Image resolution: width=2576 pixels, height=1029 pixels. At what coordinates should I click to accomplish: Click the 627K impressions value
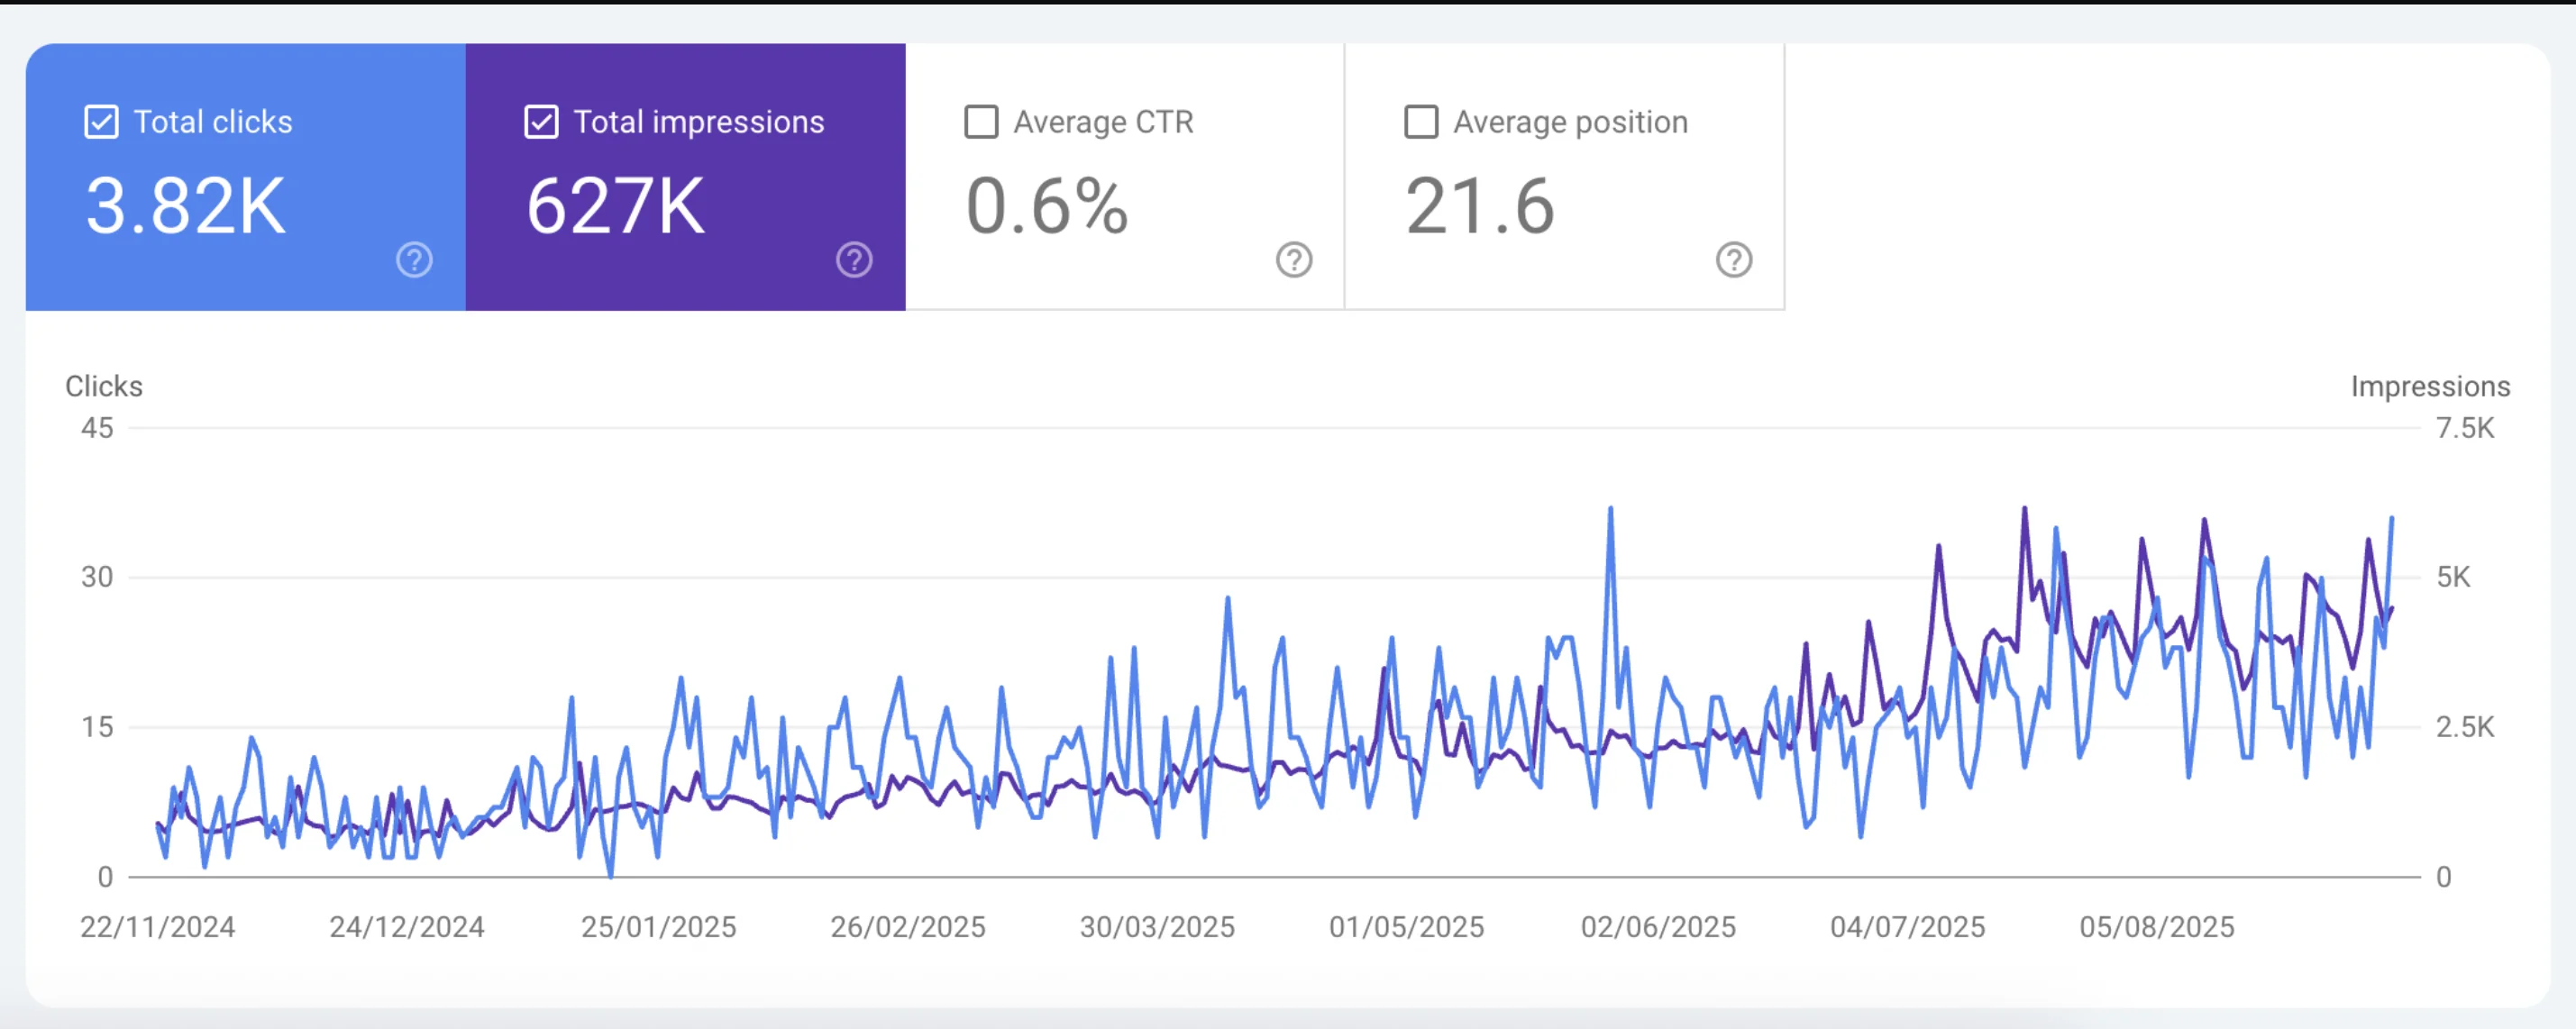[x=616, y=207]
